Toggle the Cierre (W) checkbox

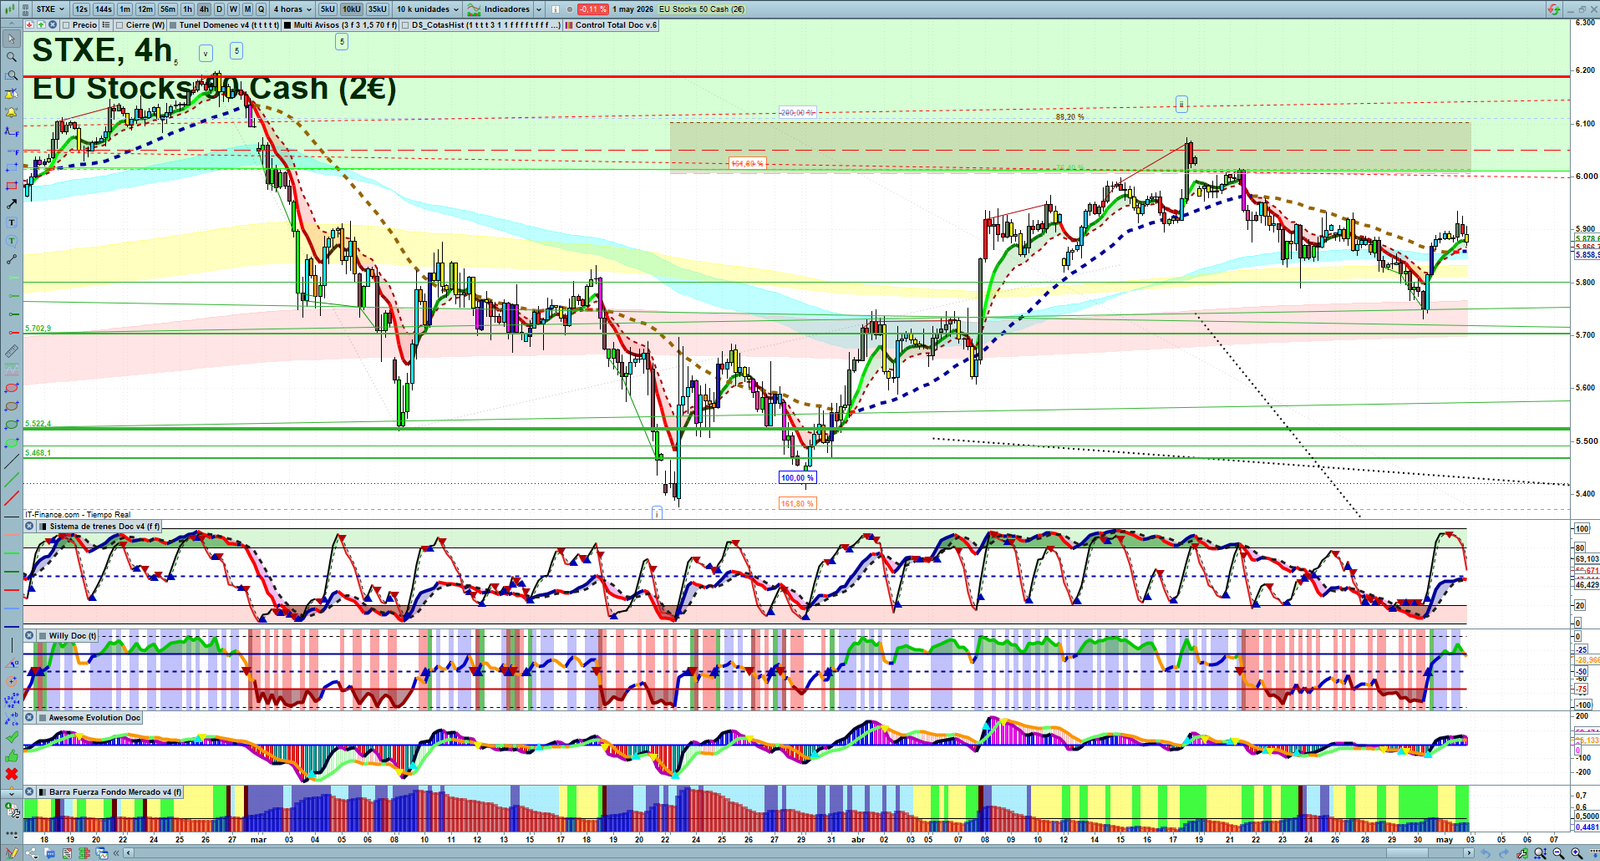tap(119, 24)
